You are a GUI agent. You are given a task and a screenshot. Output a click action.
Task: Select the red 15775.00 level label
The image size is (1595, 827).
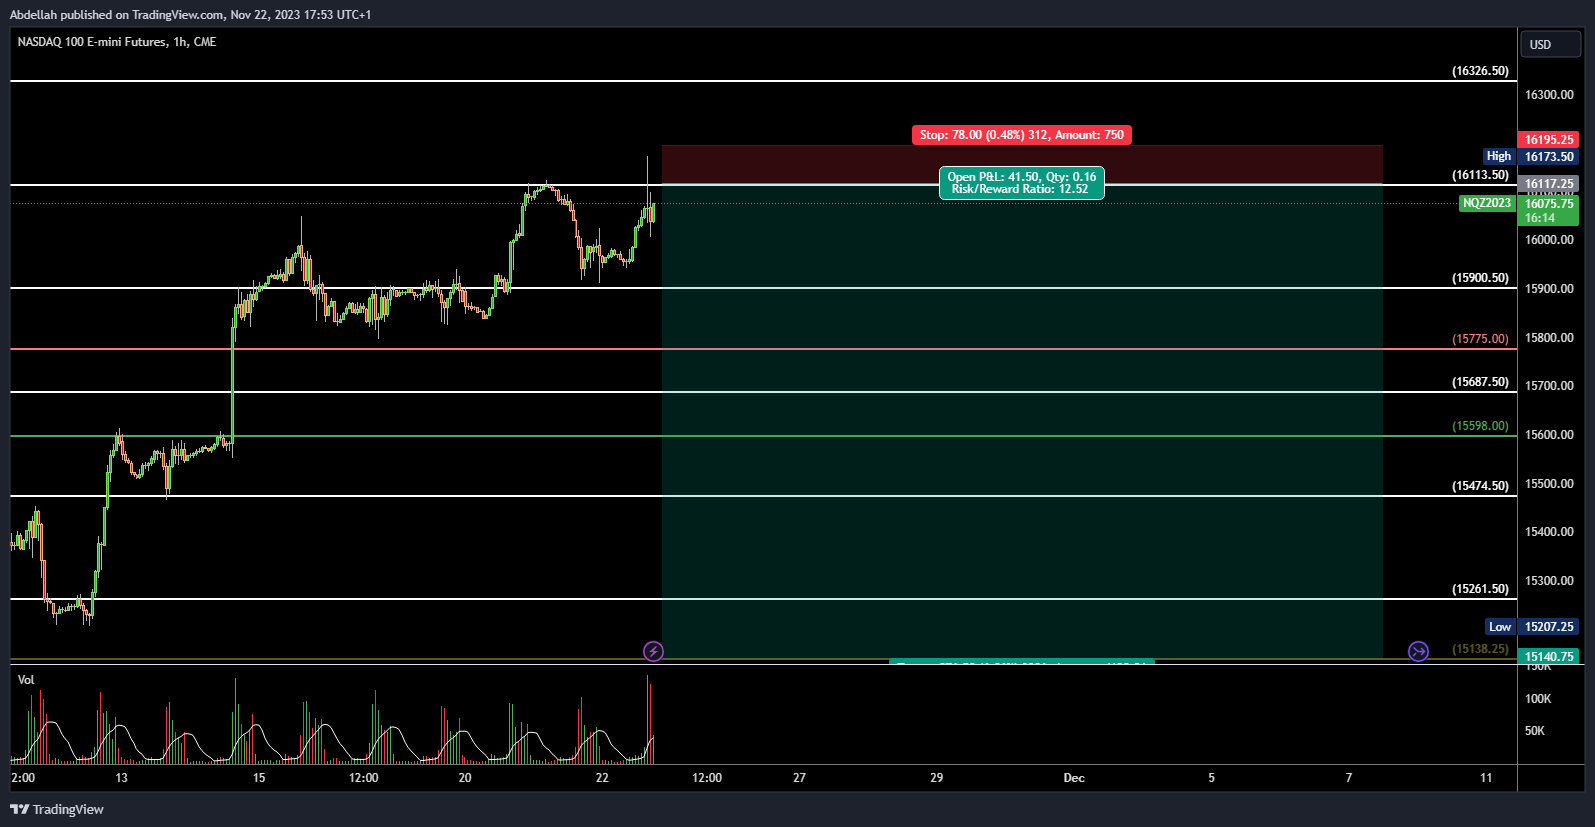[1480, 339]
